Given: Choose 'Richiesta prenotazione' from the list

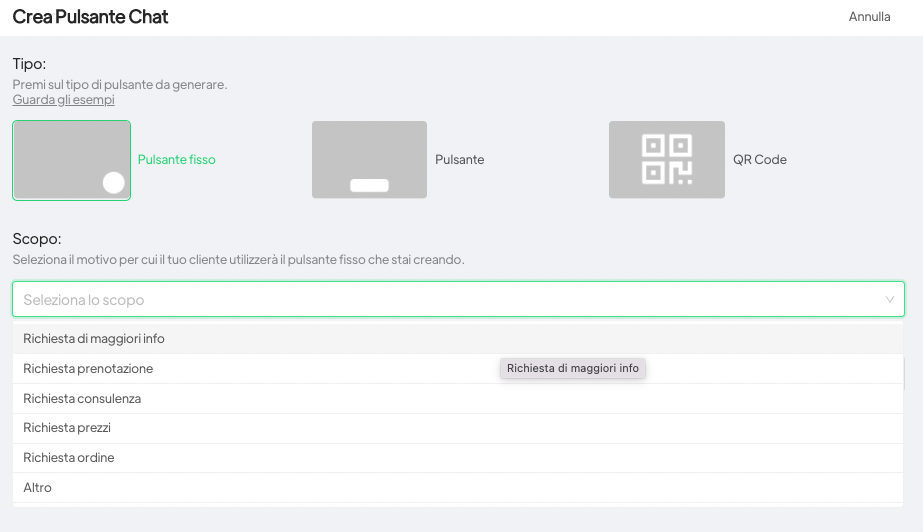Looking at the screenshot, I should pos(88,369).
